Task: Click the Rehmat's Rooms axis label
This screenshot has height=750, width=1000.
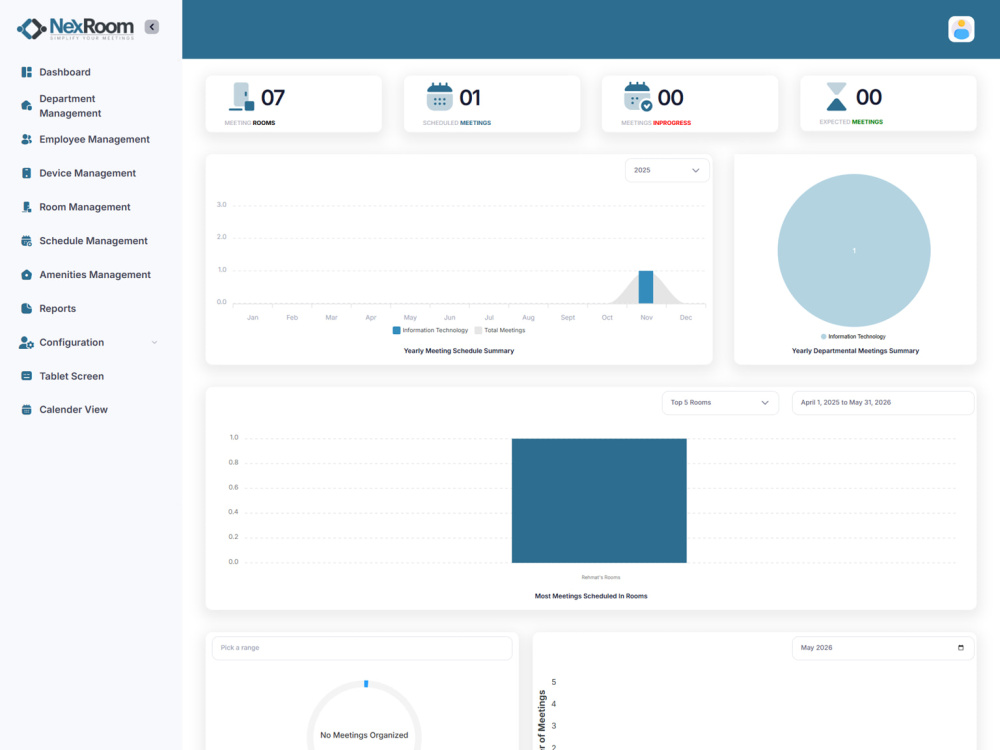Action: pyautogui.click(x=601, y=577)
